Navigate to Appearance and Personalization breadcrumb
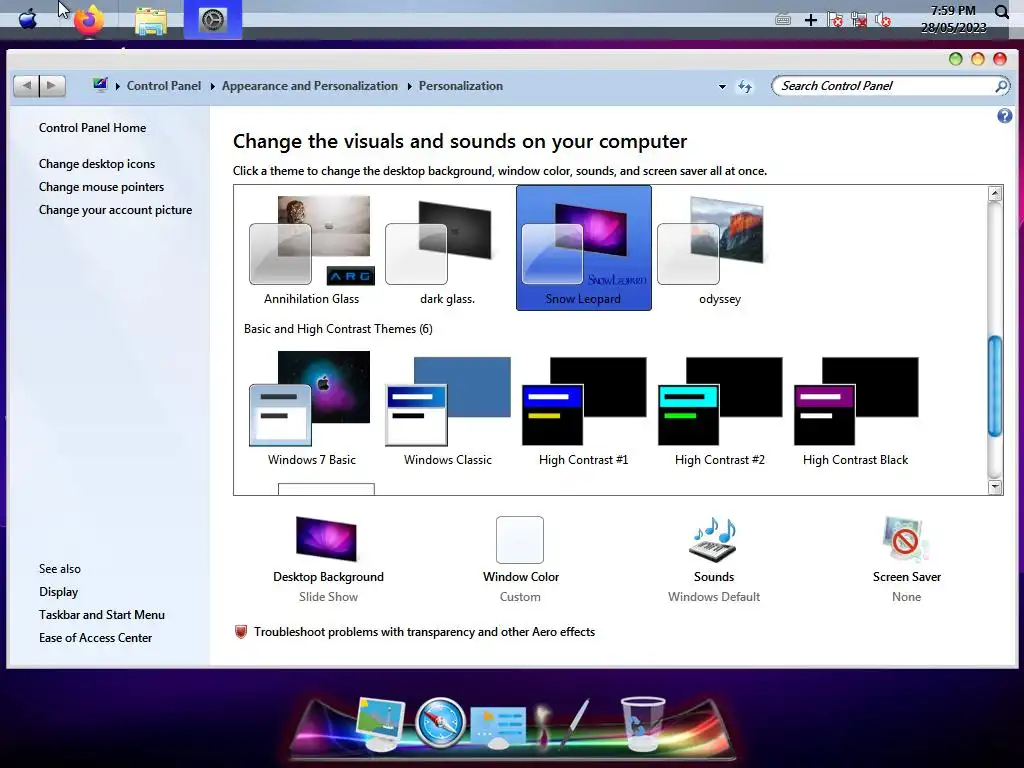The image size is (1024, 768). (310, 86)
